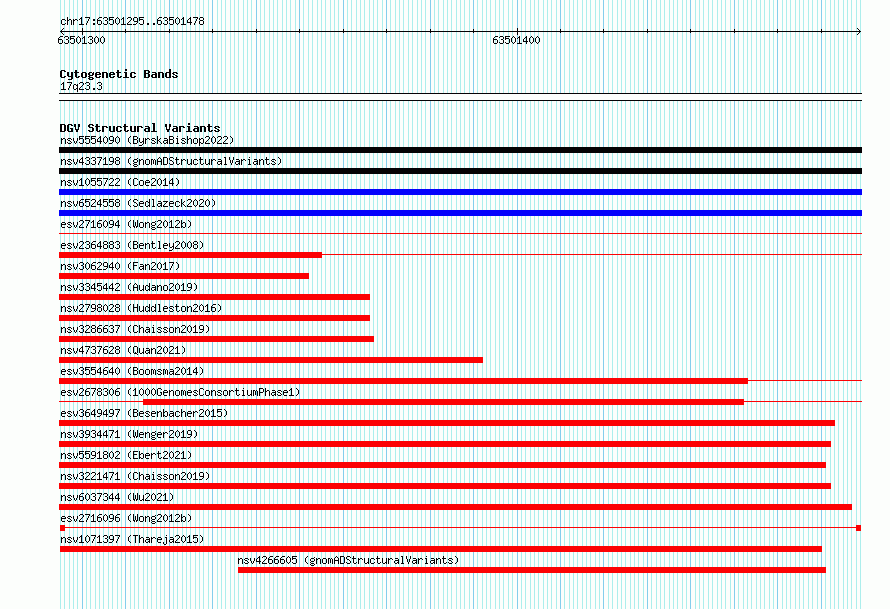Image resolution: width=890 pixels, height=609 pixels.
Task: Open the esv2716096 (Wong2012b) label
Action: point(126,518)
